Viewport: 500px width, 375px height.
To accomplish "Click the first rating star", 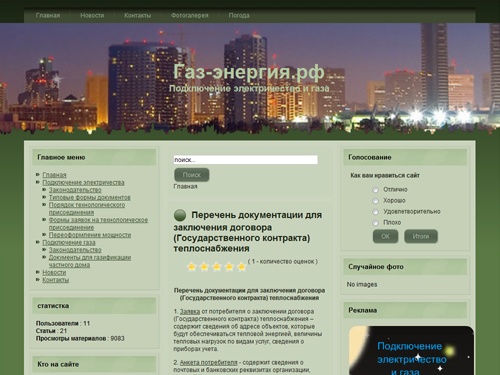I will point(192,267).
